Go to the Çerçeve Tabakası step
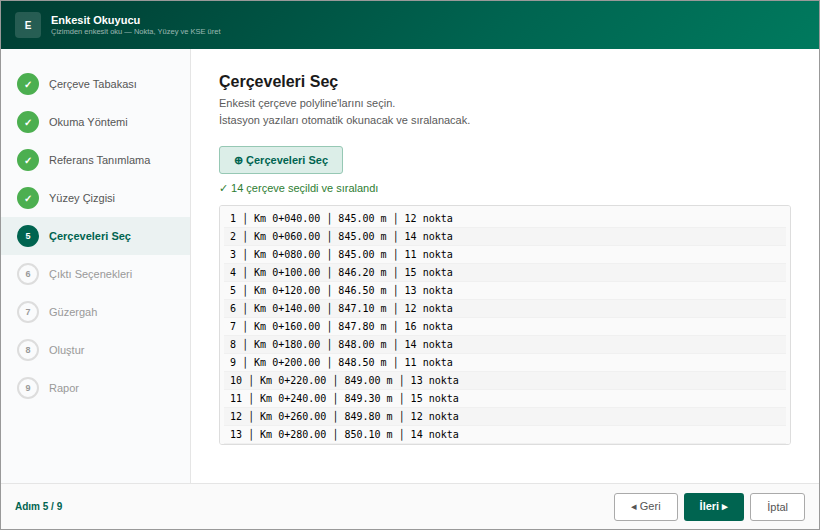This screenshot has height=530, width=820. click(96, 84)
